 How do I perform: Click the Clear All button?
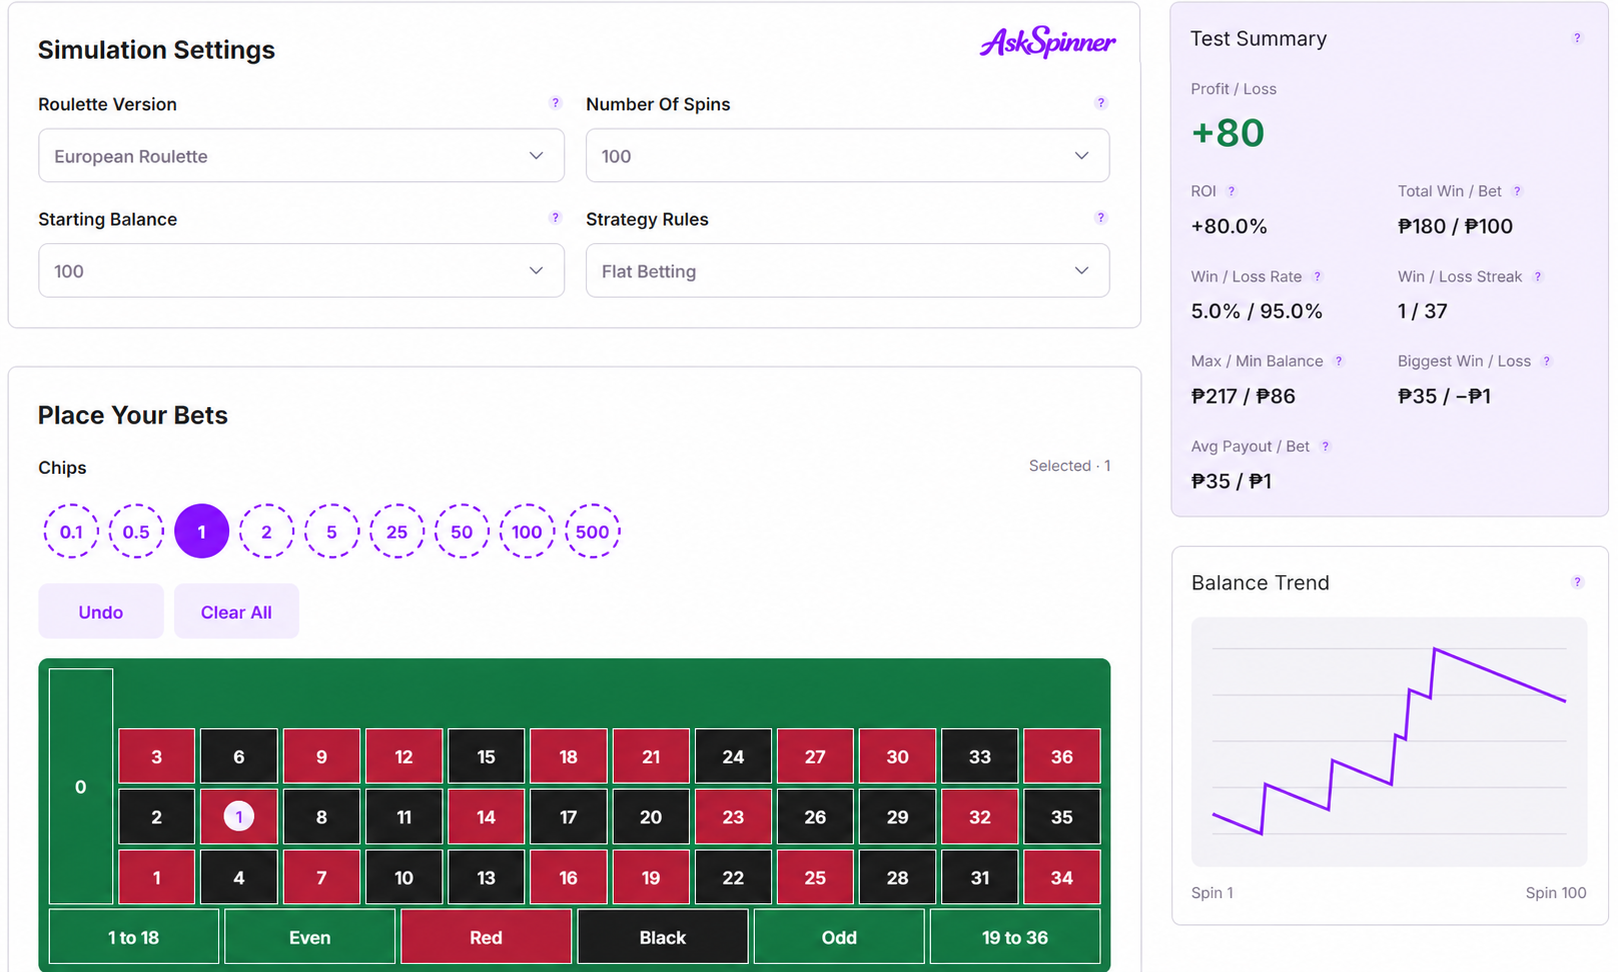pos(236,611)
